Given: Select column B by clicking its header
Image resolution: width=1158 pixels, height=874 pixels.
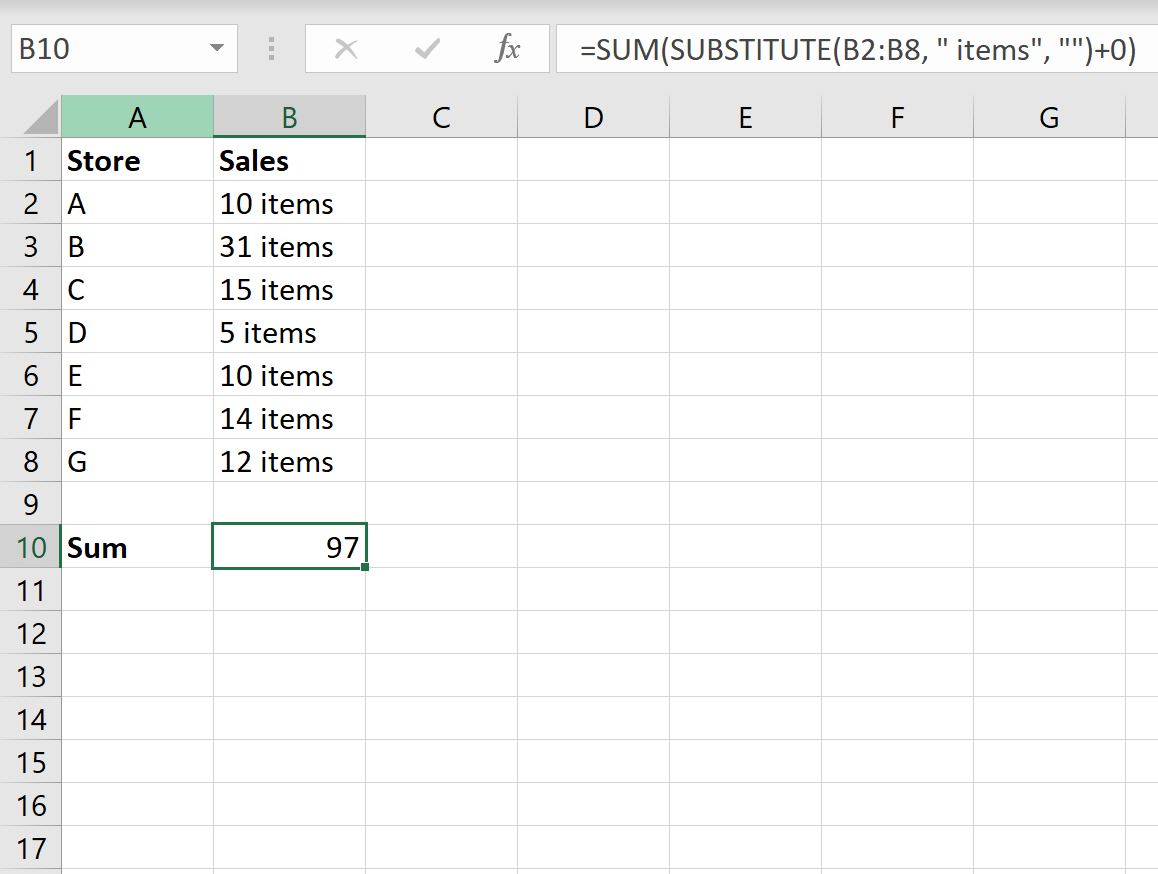Looking at the screenshot, I should [x=289, y=116].
